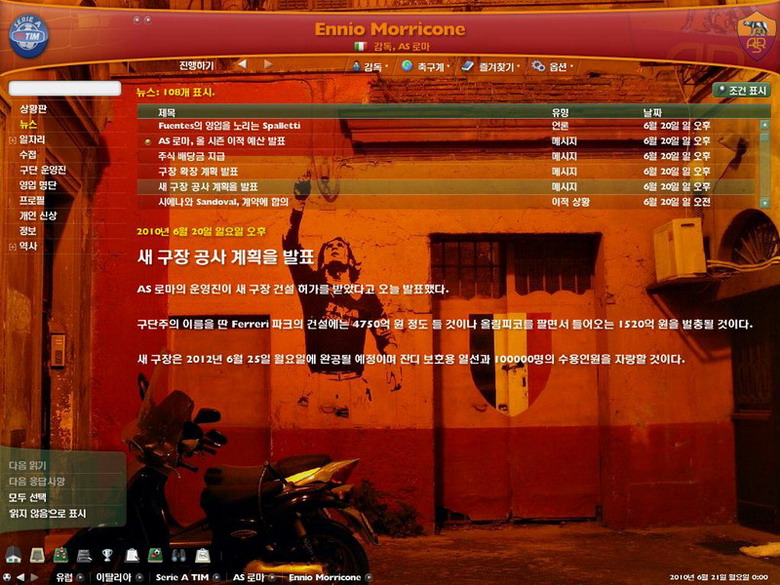Viewport: 780px width, 585px height.
Task: Open the tactics pitch icon
Action: (x=61, y=555)
